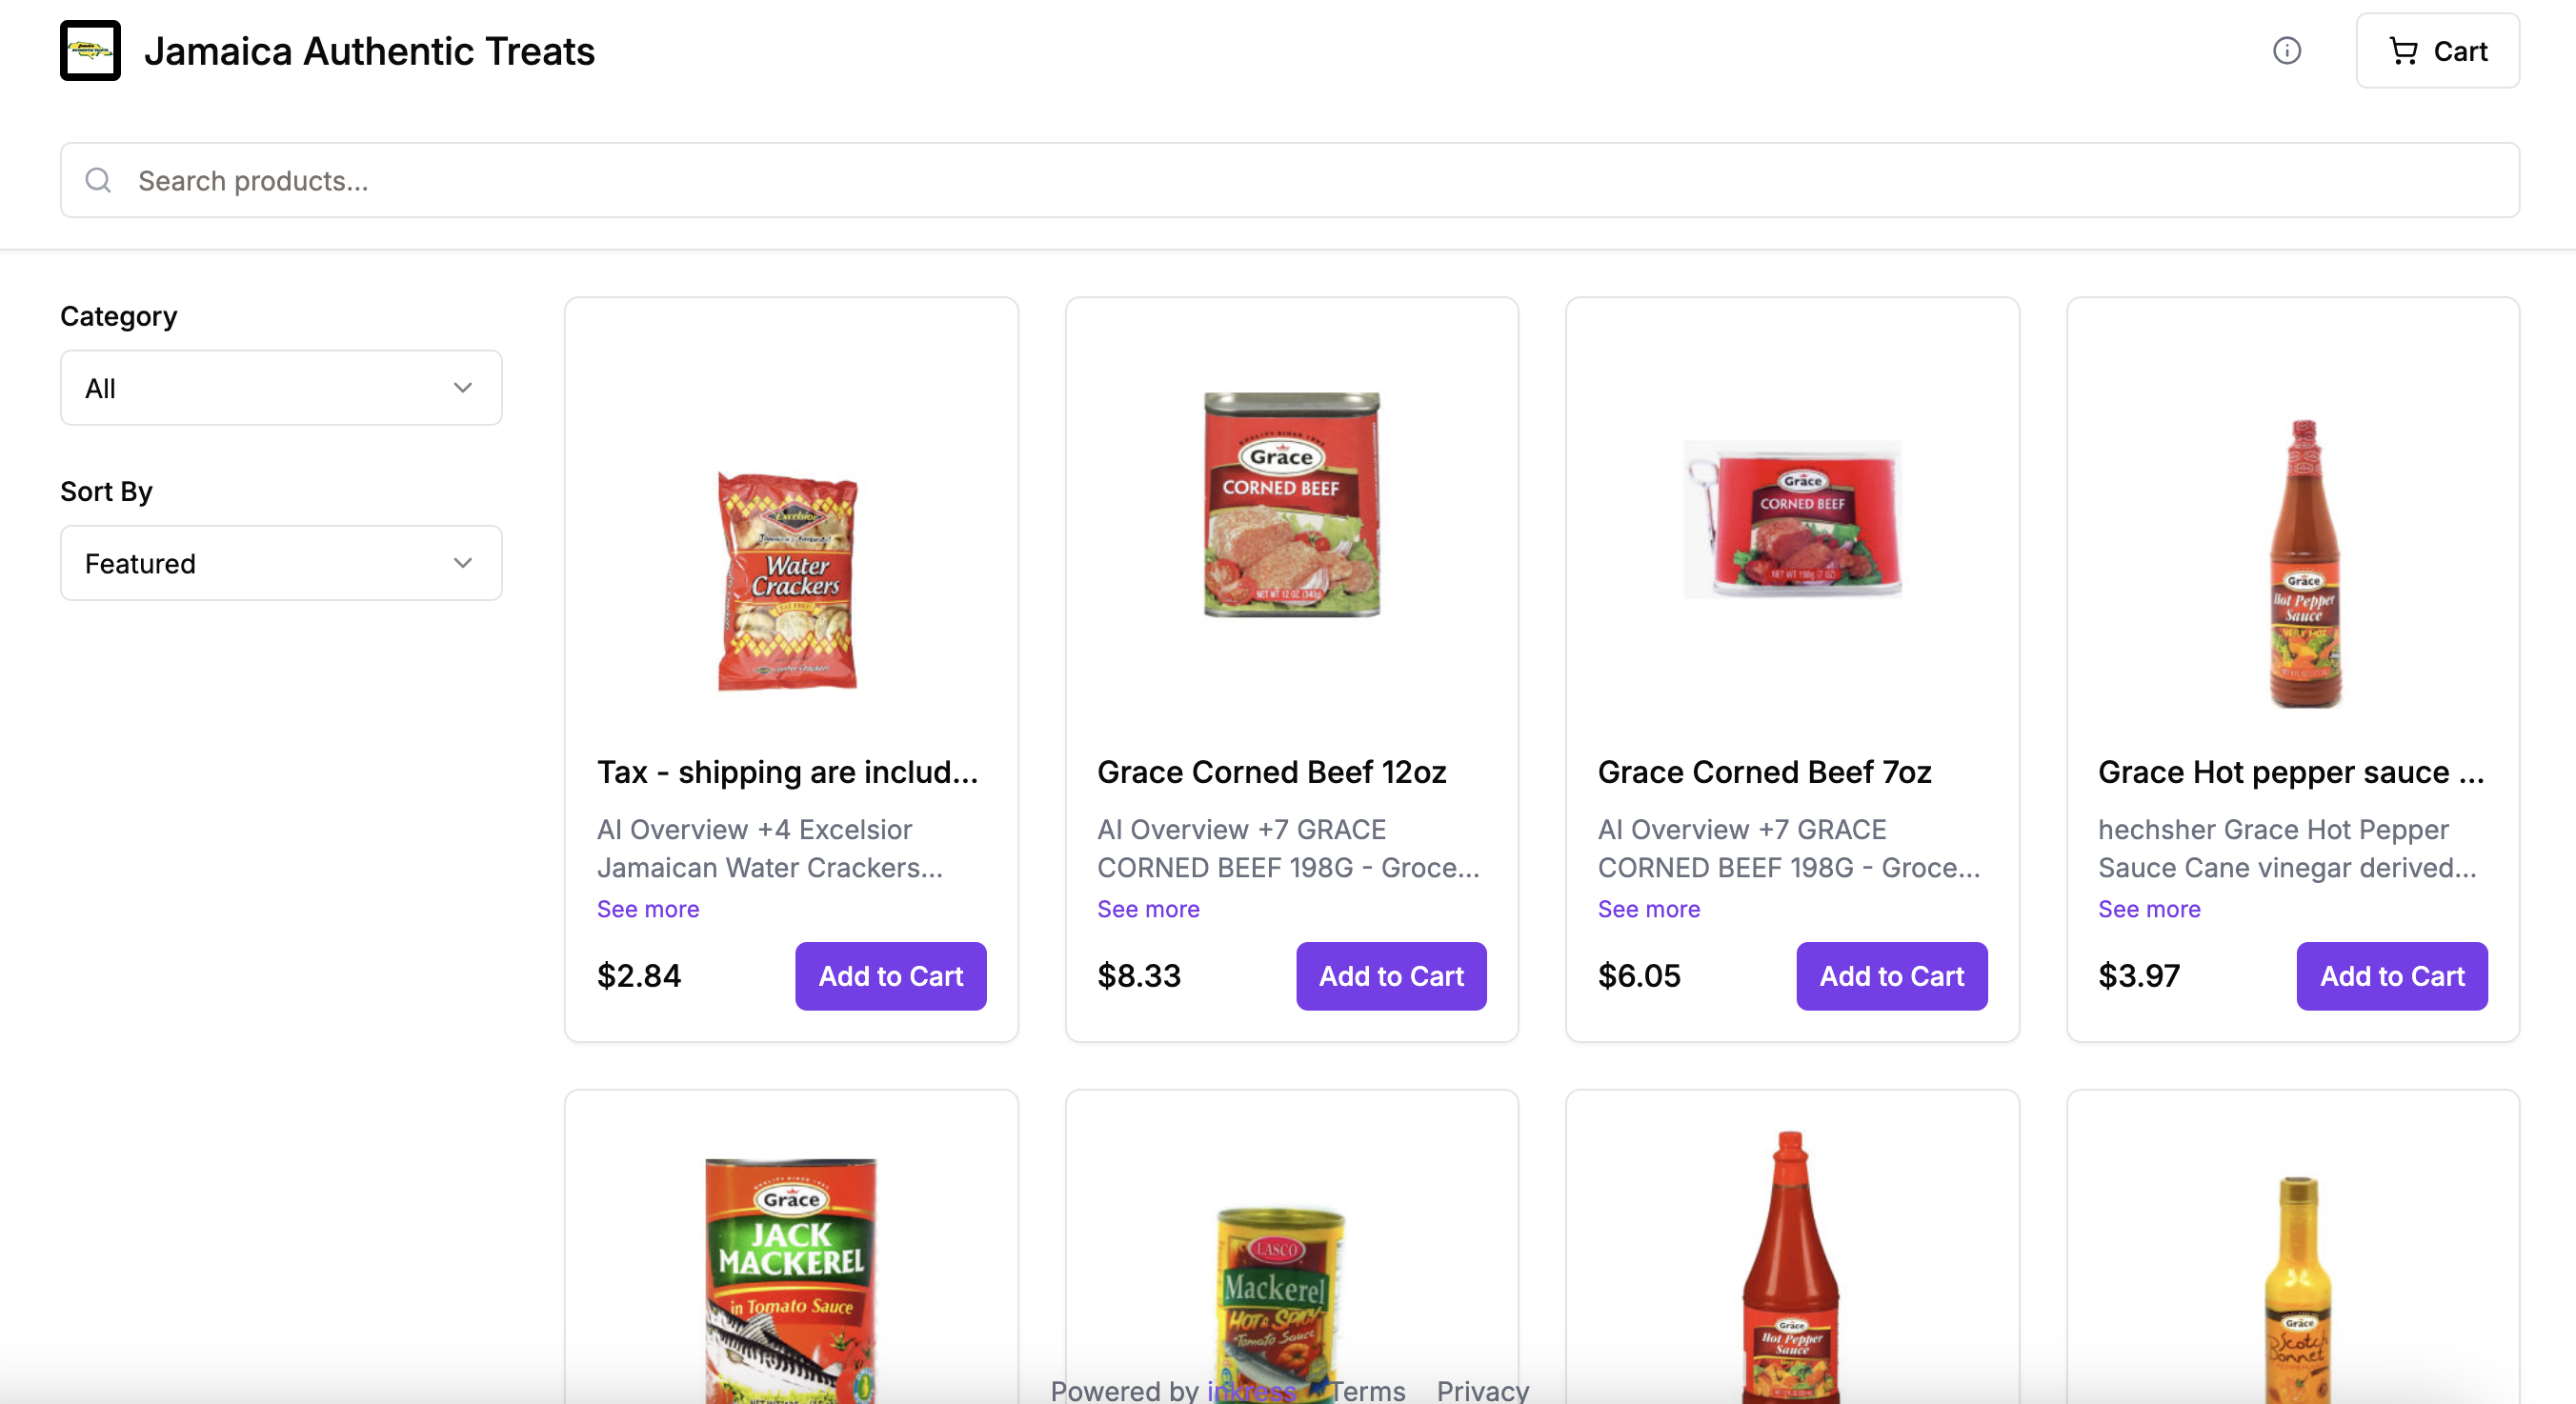Show more of Corned Beef 12oz description
2576x1404 pixels.
pyautogui.click(x=1148, y=909)
